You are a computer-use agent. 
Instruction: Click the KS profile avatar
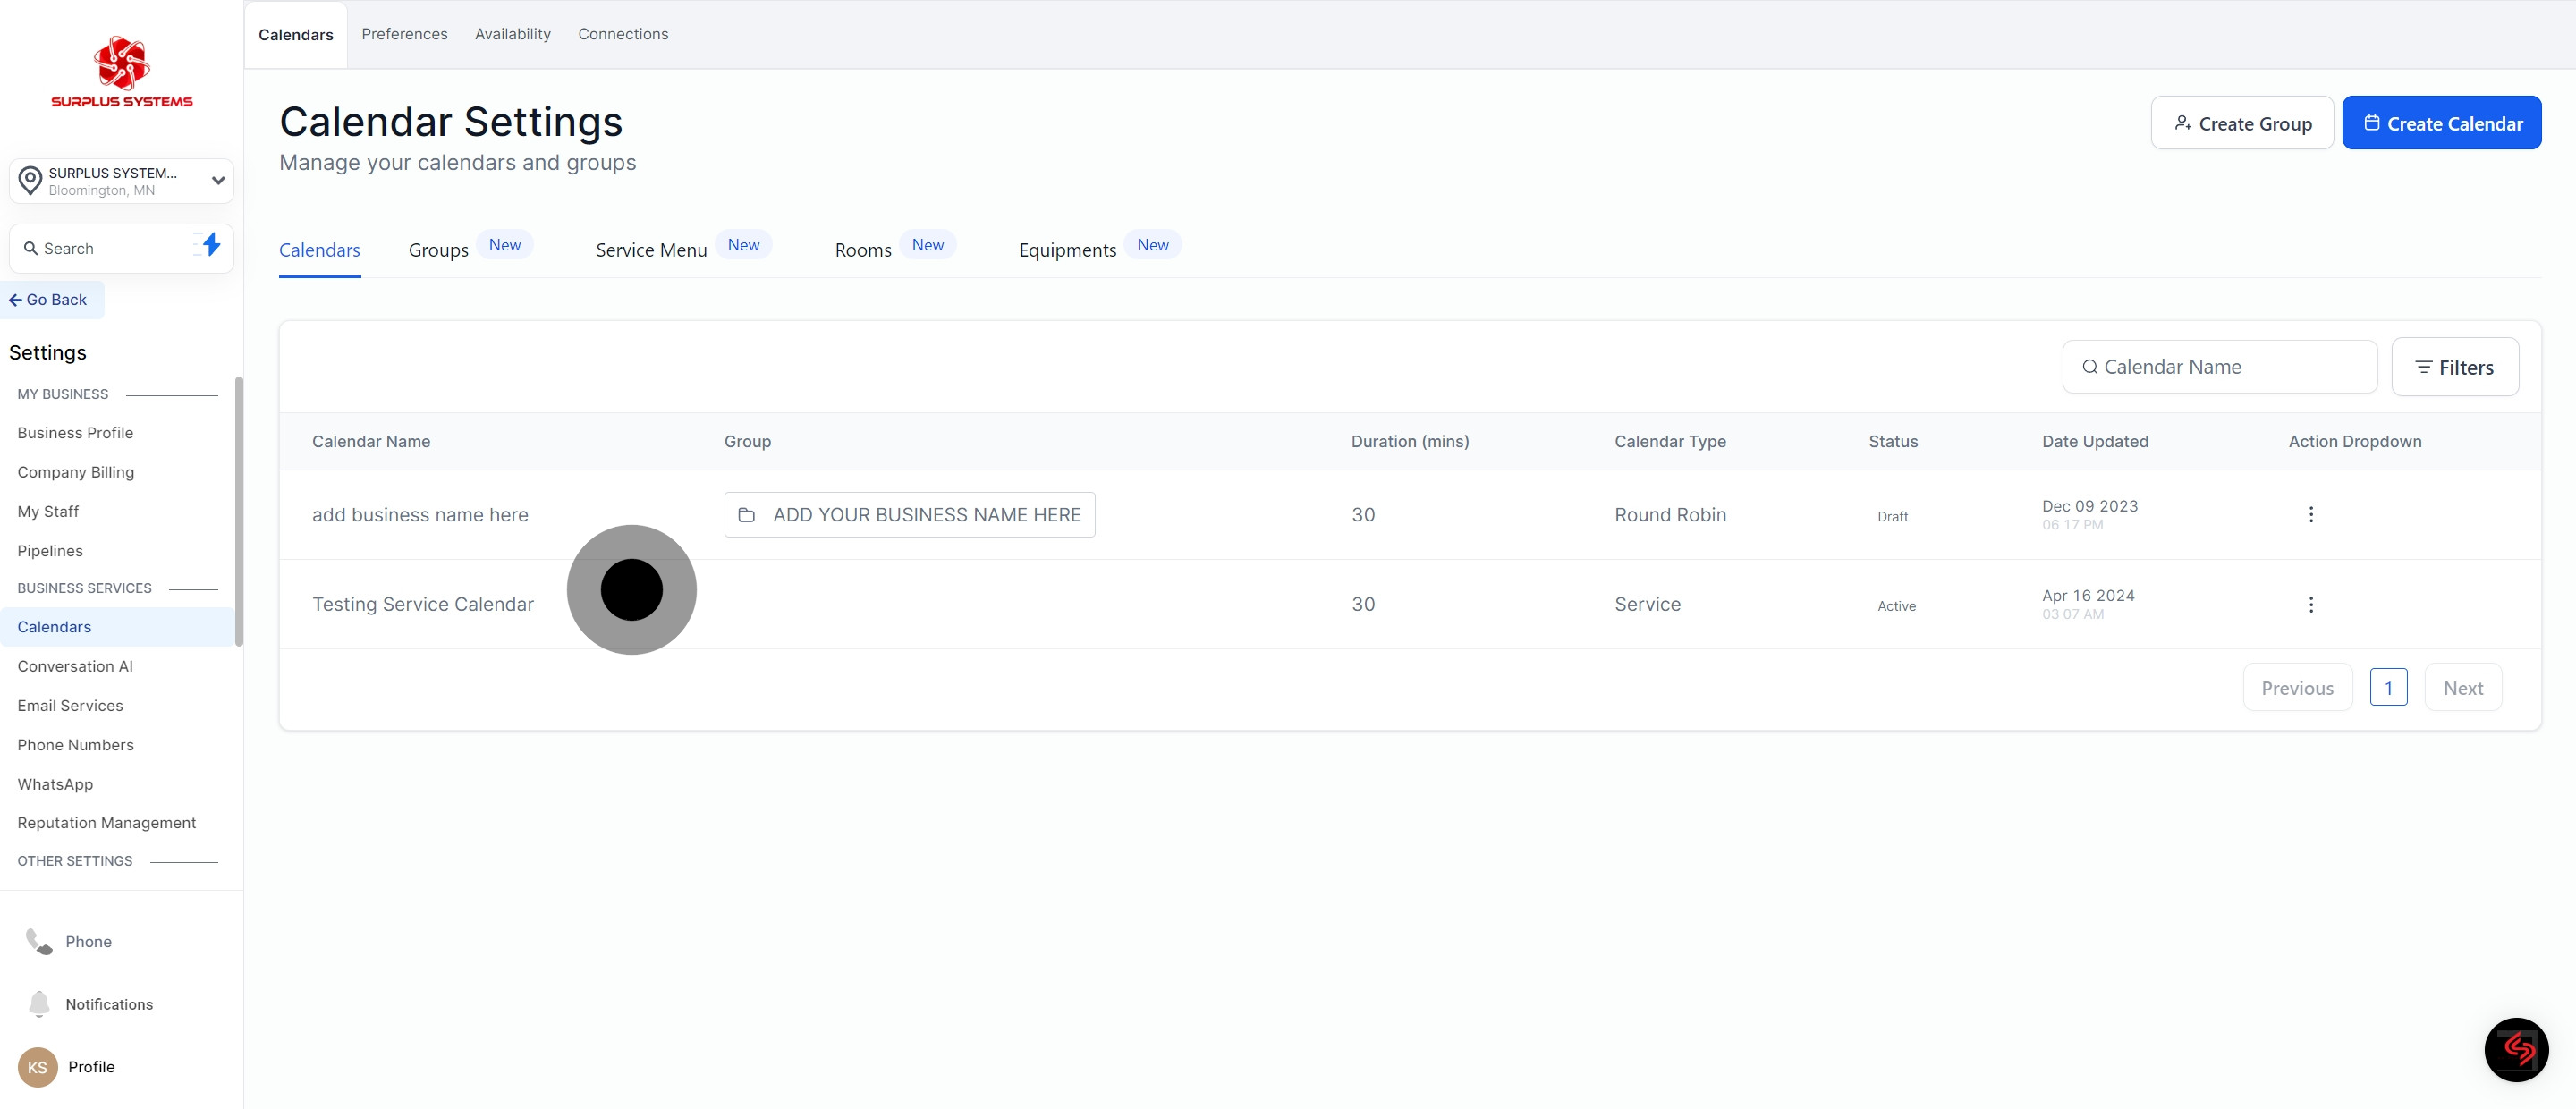click(x=37, y=1067)
